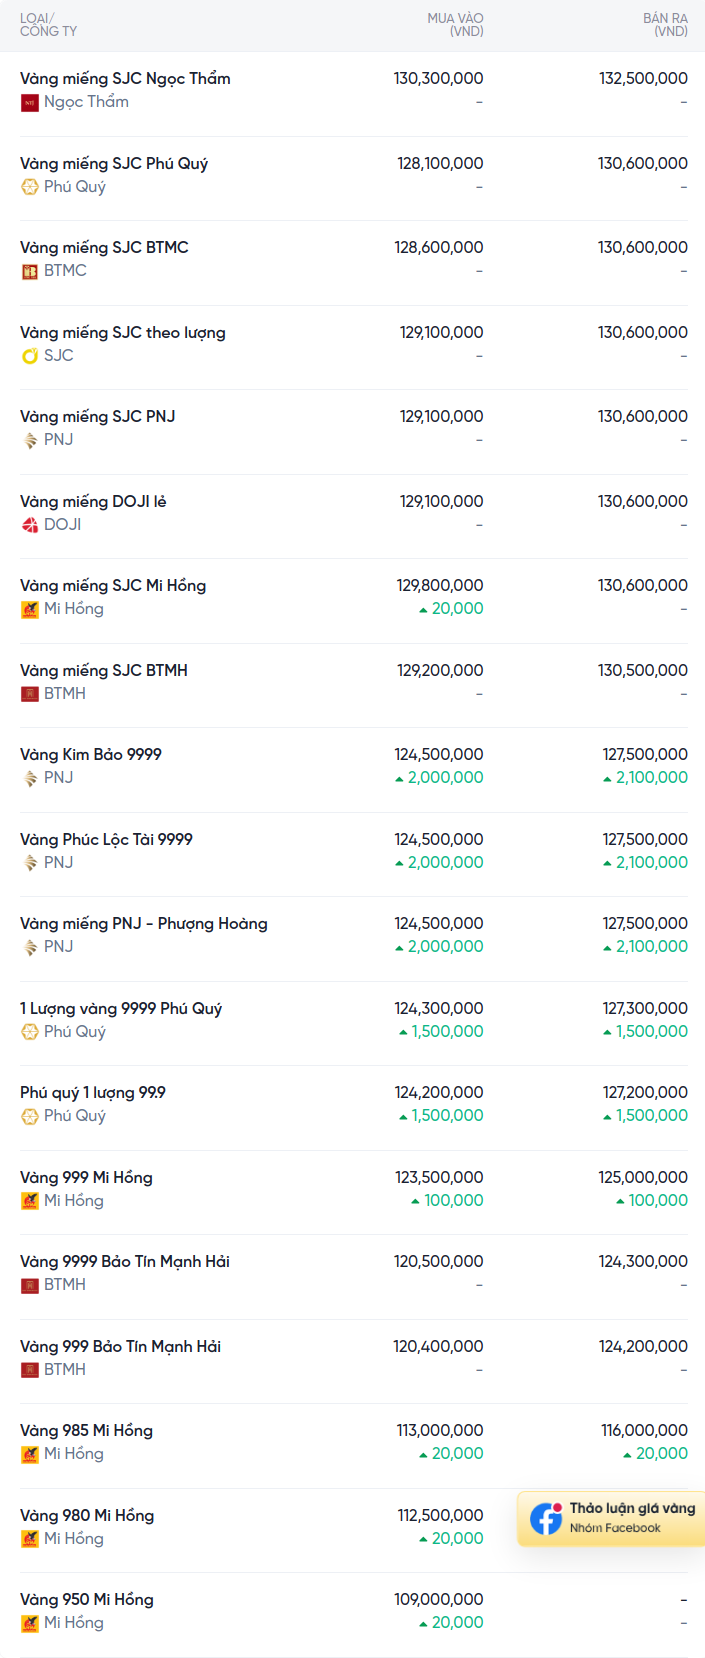
Task: Click the MUA VÀO column header
Action: pyautogui.click(x=455, y=25)
